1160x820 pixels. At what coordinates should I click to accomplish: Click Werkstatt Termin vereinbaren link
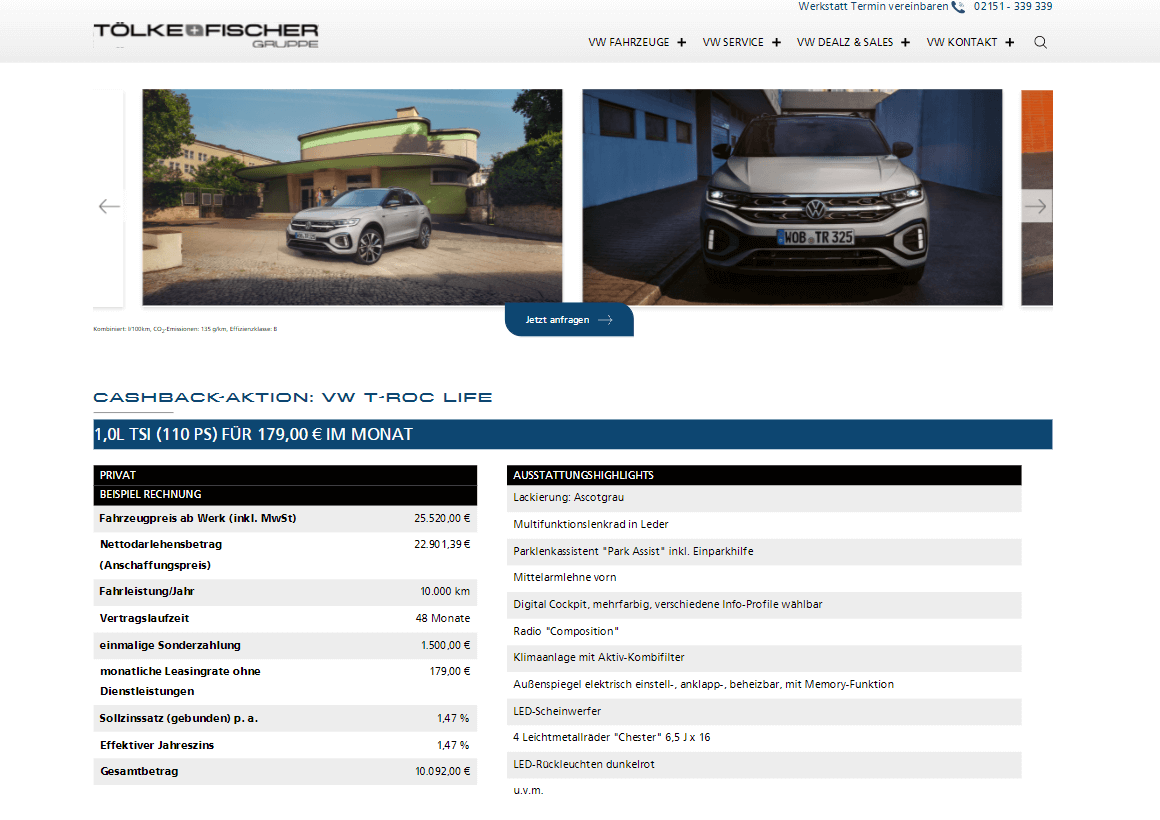tap(873, 7)
